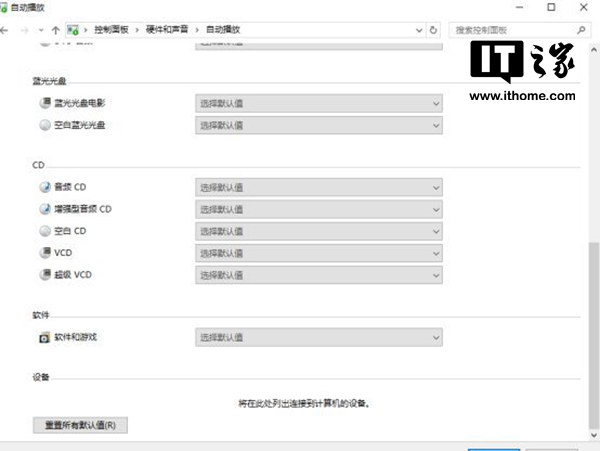This screenshot has height=451, width=600.
Task: Expand the 软件和游戏 default action dropdown
Action: pyautogui.click(x=318, y=338)
